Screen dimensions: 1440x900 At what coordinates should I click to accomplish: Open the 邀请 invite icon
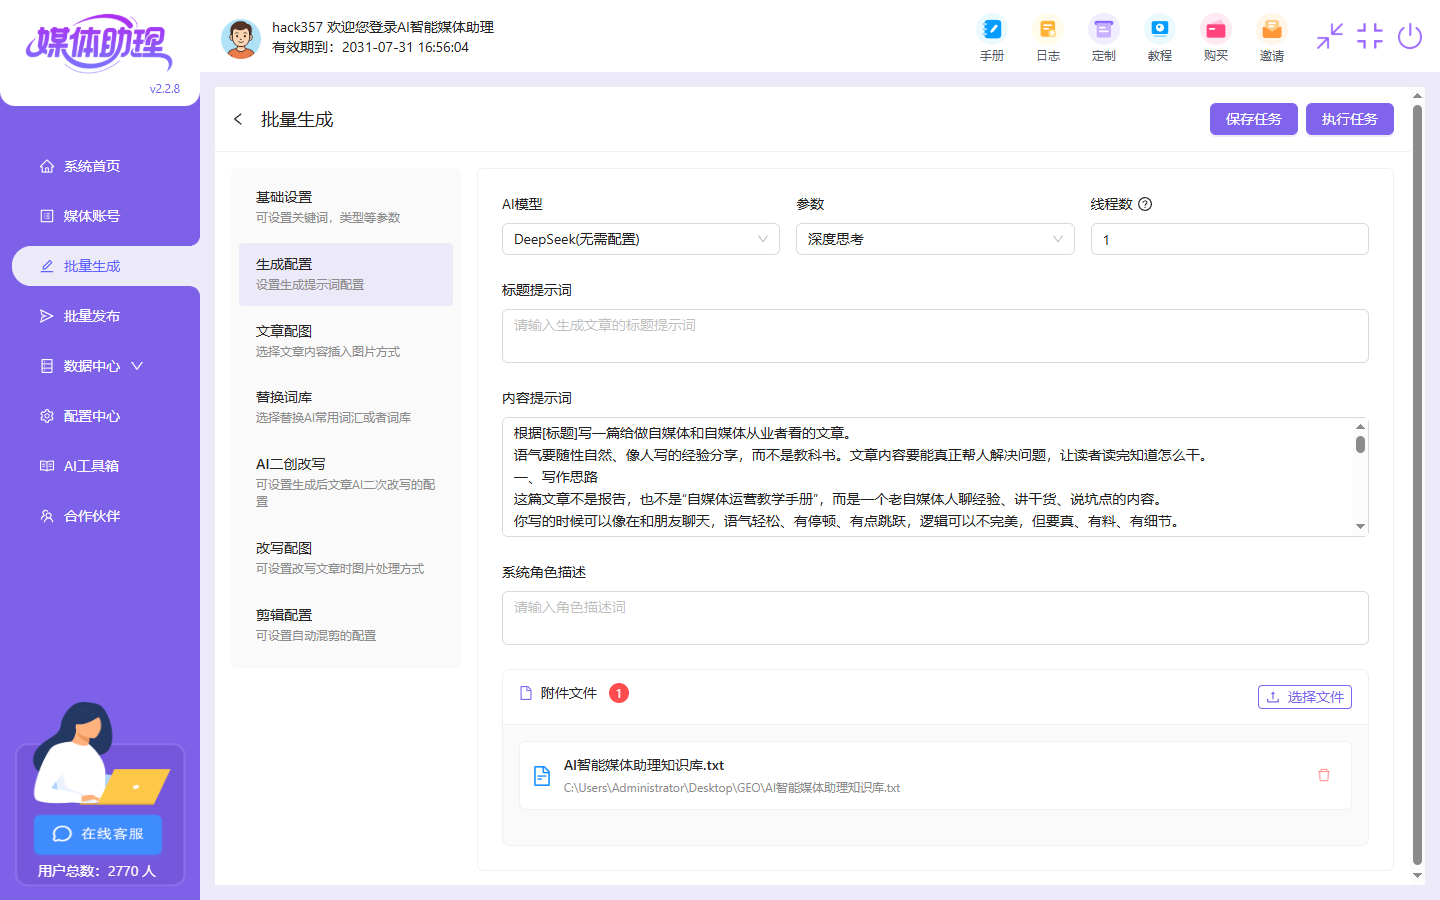click(1271, 37)
